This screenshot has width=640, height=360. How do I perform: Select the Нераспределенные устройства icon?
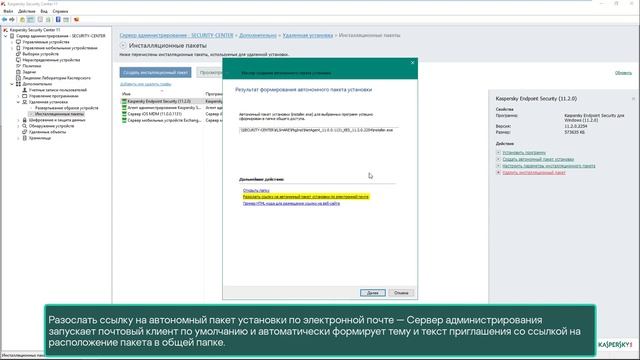(x=18, y=60)
